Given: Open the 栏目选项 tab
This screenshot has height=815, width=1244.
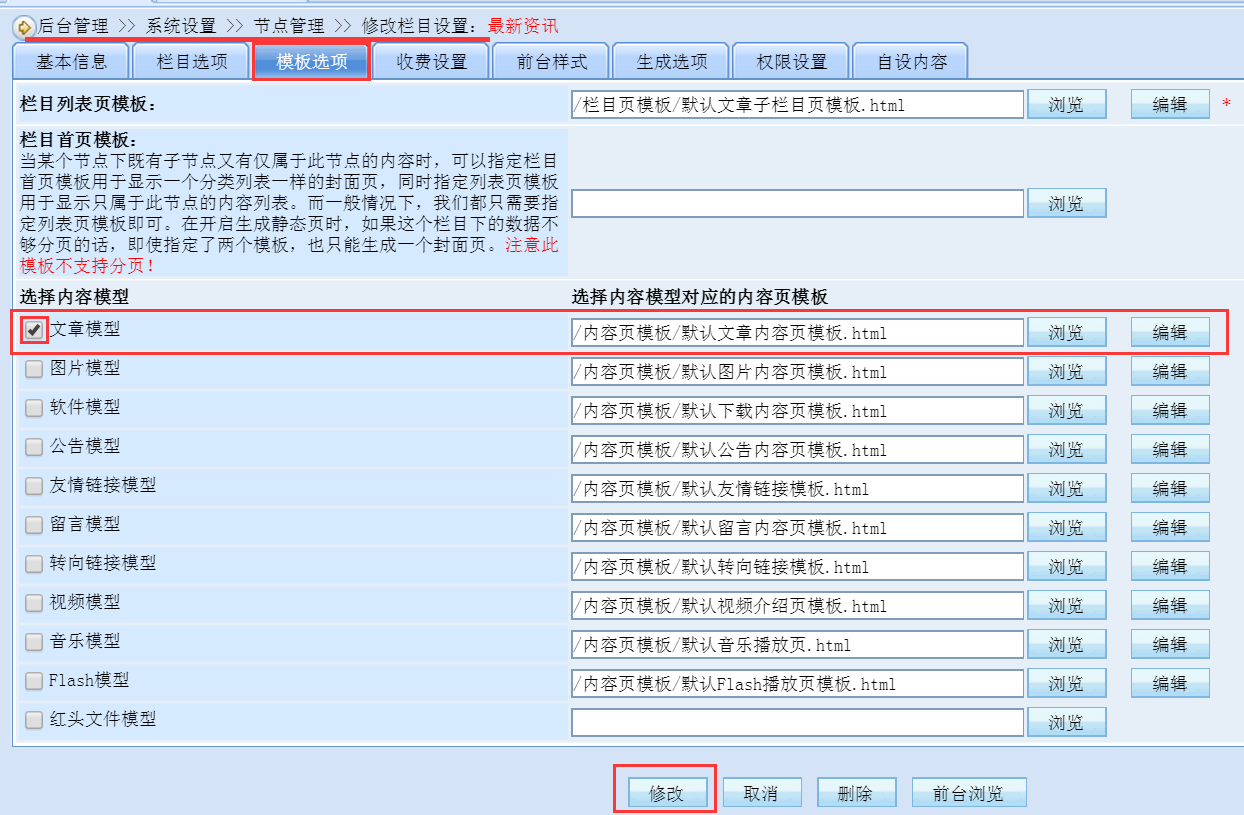Looking at the screenshot, I should tap(192, 62).
